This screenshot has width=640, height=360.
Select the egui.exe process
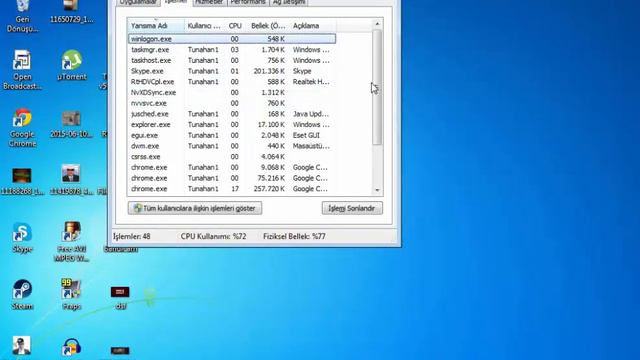232,135
